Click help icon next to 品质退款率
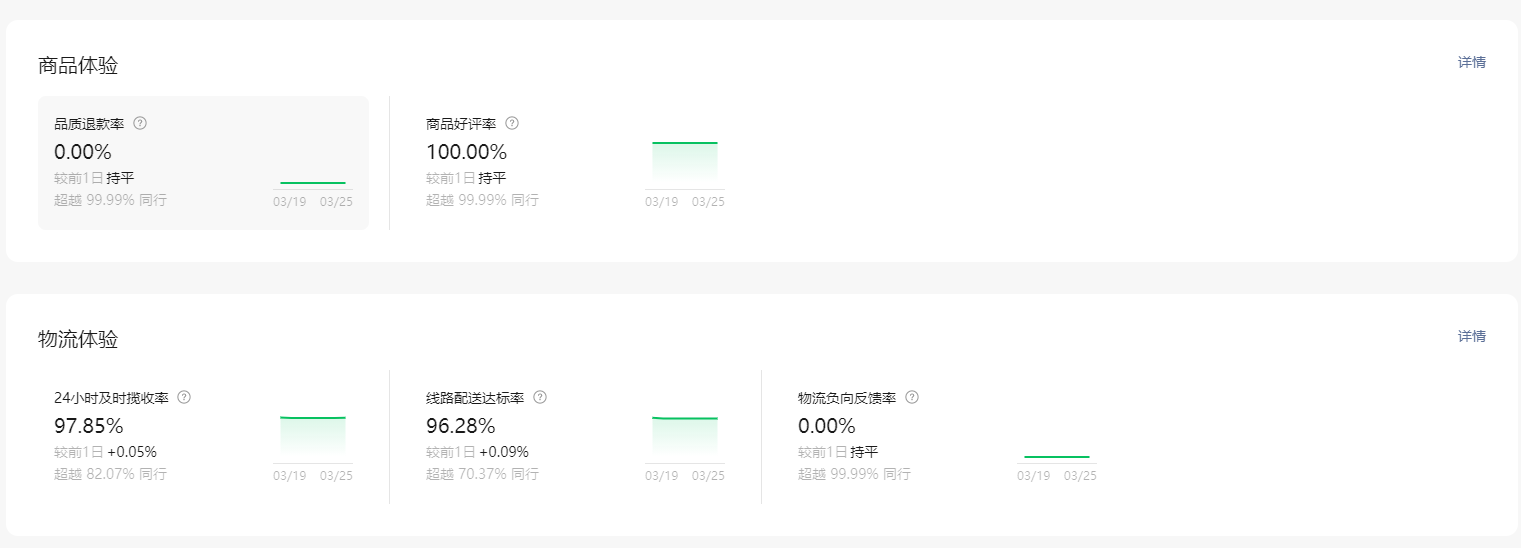The height and width of the screenshot is (548, 1521). [x=140, y=123]
